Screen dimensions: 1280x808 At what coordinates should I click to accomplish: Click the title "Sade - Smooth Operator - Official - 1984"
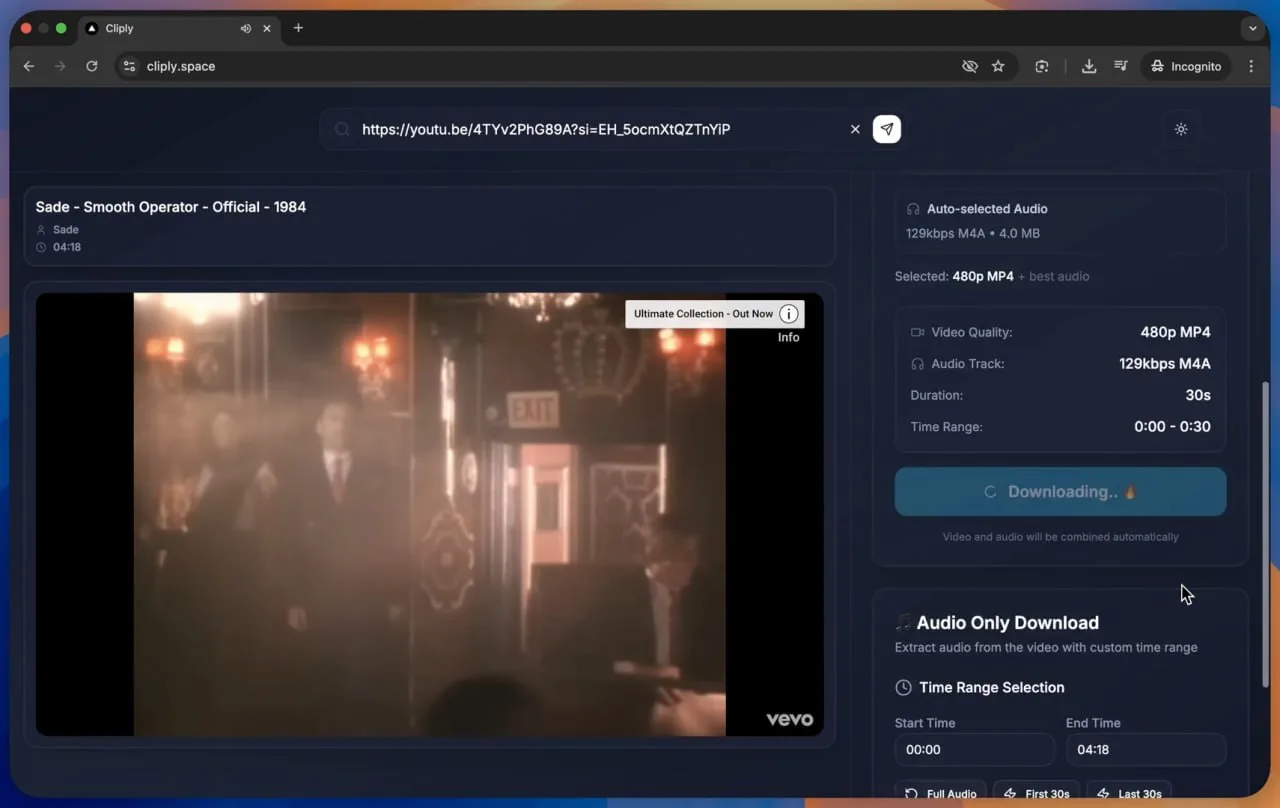pos(171,207)
